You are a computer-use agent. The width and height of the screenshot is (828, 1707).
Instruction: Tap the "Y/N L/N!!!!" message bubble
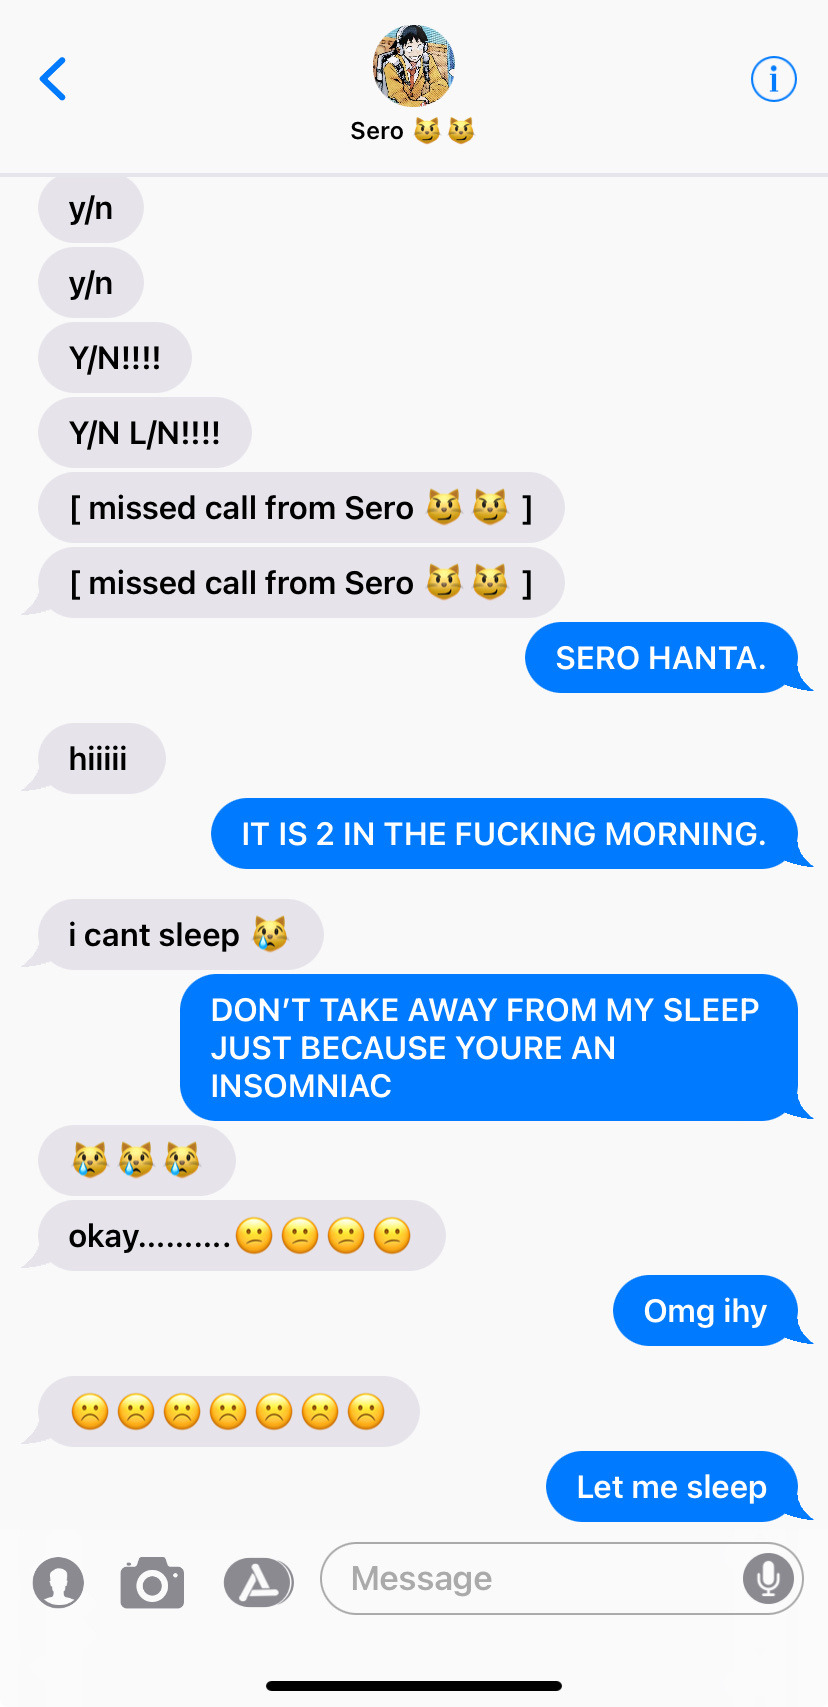tap(144, 432)
